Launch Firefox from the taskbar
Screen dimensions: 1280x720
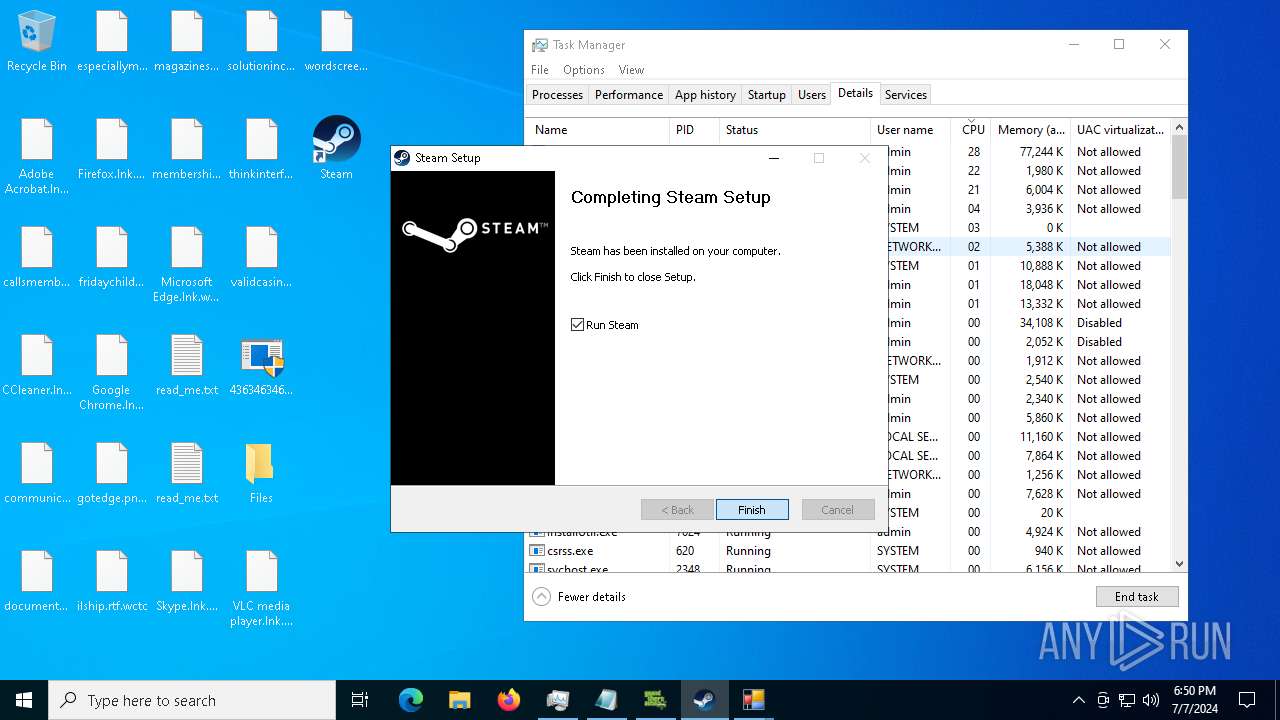[508, 700]
